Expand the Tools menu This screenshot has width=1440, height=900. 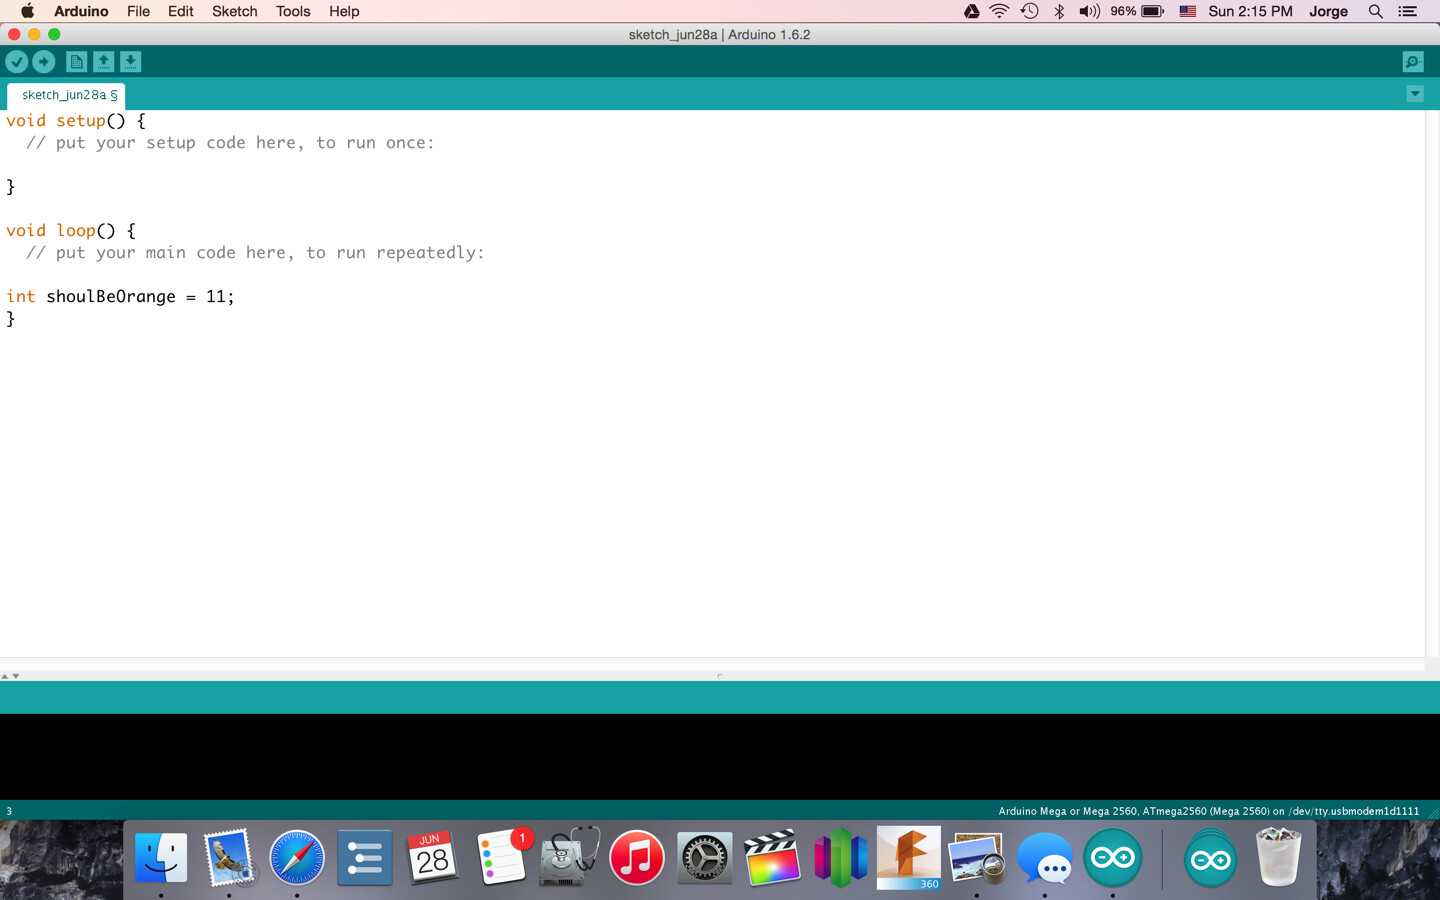point(292,11)
